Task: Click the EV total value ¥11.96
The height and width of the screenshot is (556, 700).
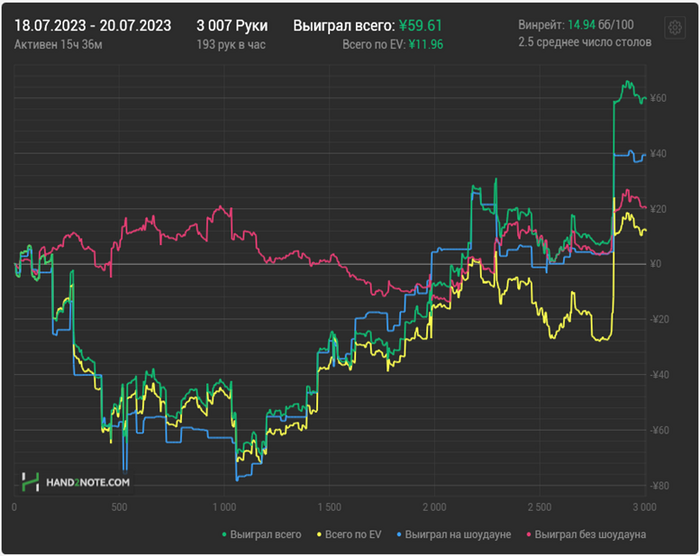Action: 426,45
